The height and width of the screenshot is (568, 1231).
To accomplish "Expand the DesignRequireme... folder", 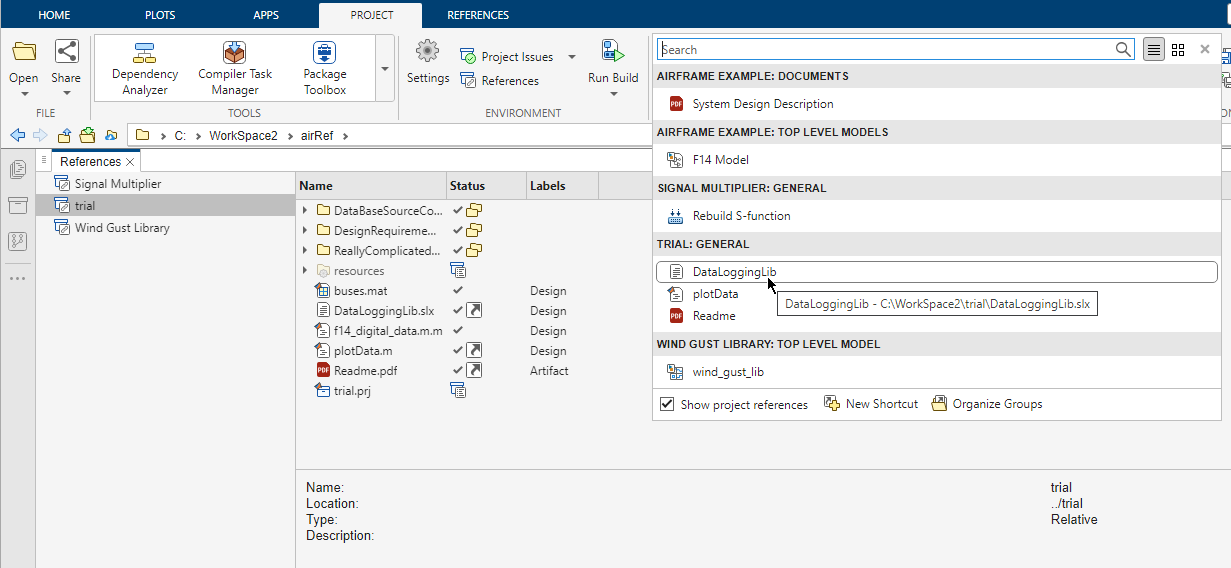I will (x=305, y=231).
